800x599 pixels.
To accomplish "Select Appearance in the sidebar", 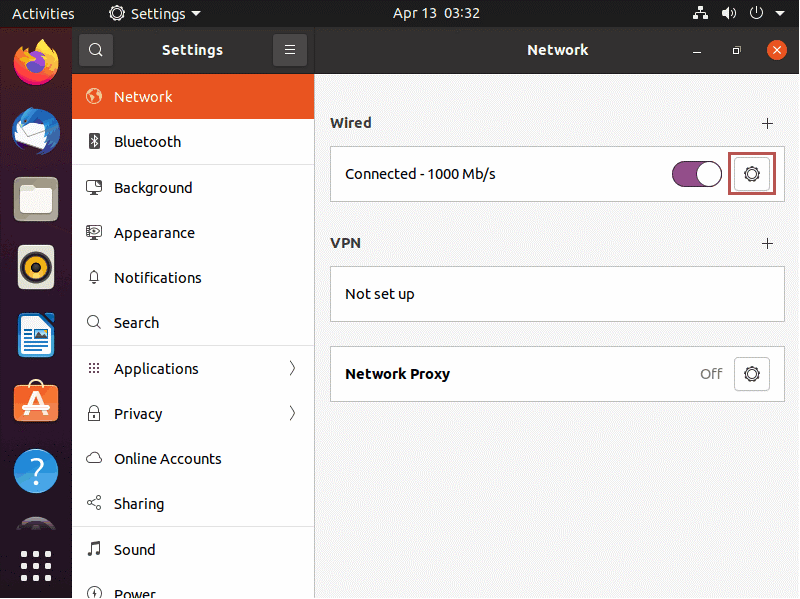I will pyautogui.click(x=193, y=233).
